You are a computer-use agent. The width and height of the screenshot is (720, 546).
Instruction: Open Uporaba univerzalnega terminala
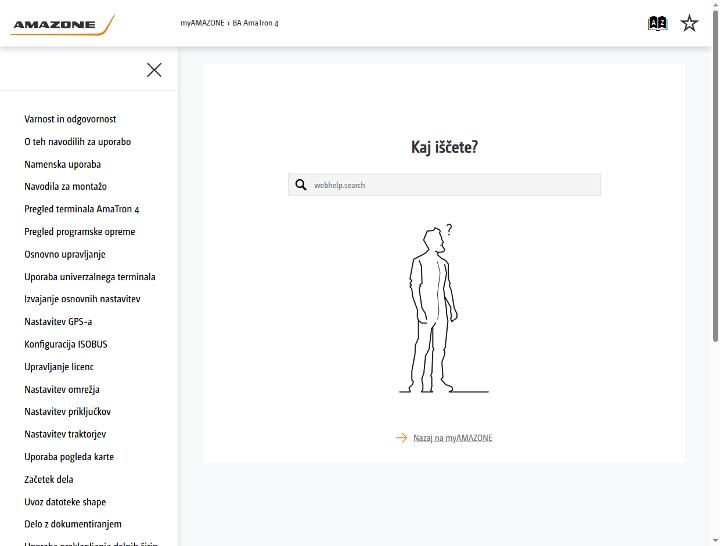[90, 277]
